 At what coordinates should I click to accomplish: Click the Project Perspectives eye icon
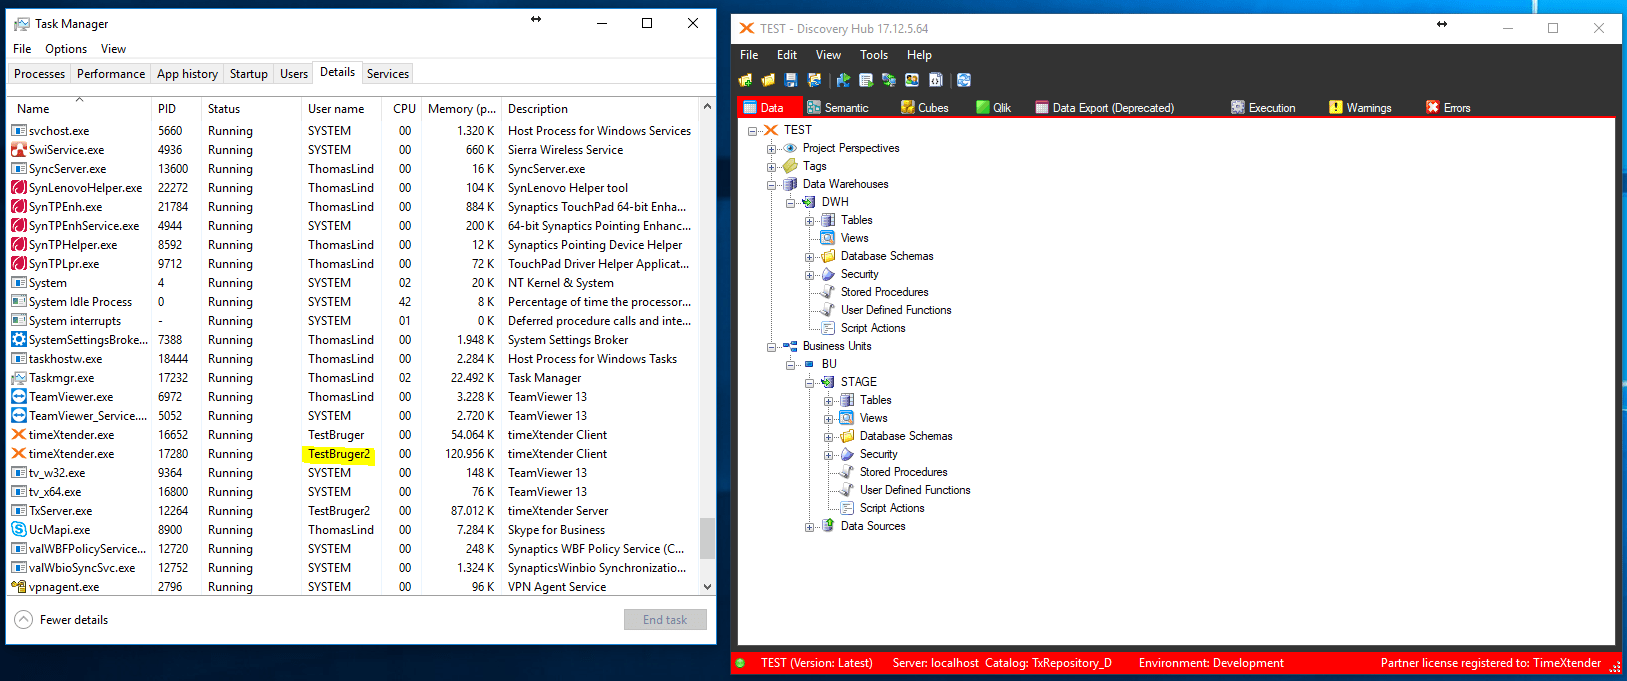coord(790,148)
